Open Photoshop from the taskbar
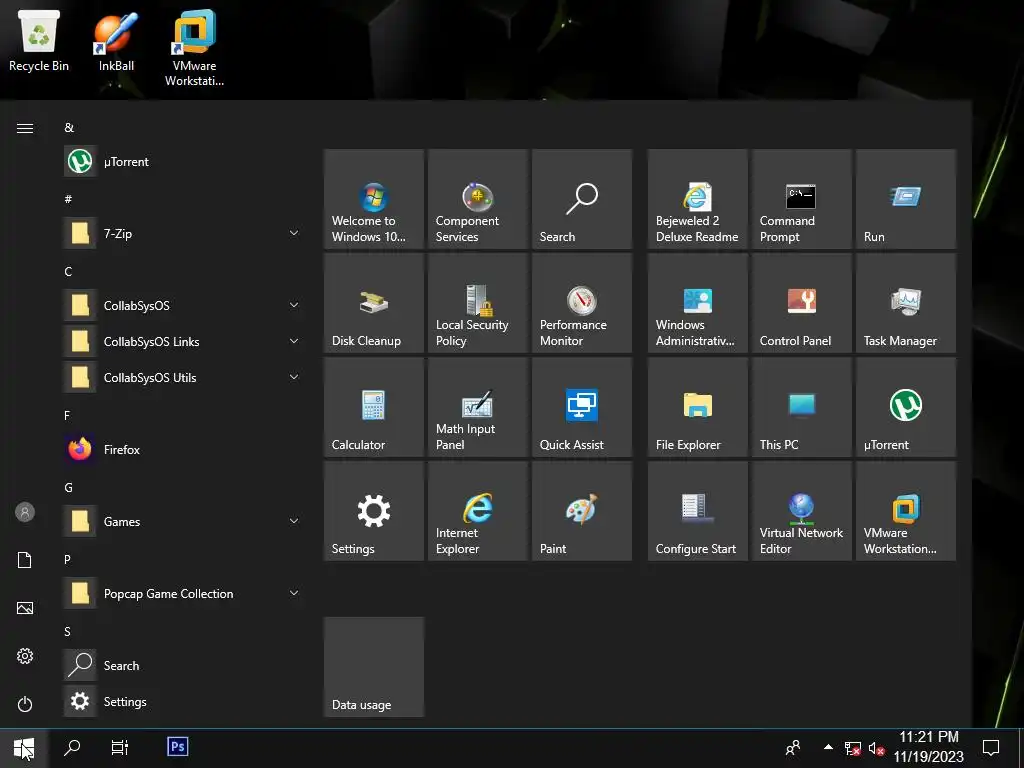Viewport: 1024px width, 768px height. [178, 747]
